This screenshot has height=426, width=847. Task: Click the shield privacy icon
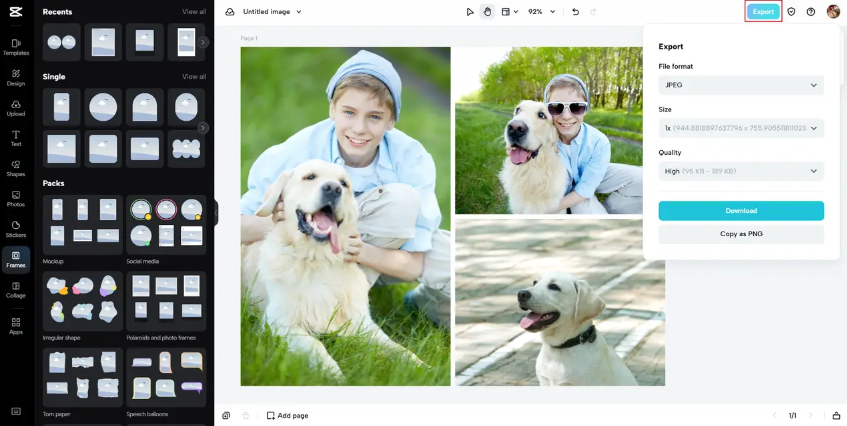pyautogui.click(x=791, y=12)
